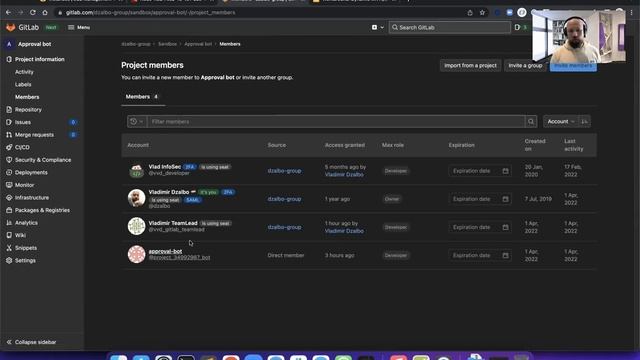Select the Members 4 tab
This screenshot has height=360, width=640.
[142, 97]
